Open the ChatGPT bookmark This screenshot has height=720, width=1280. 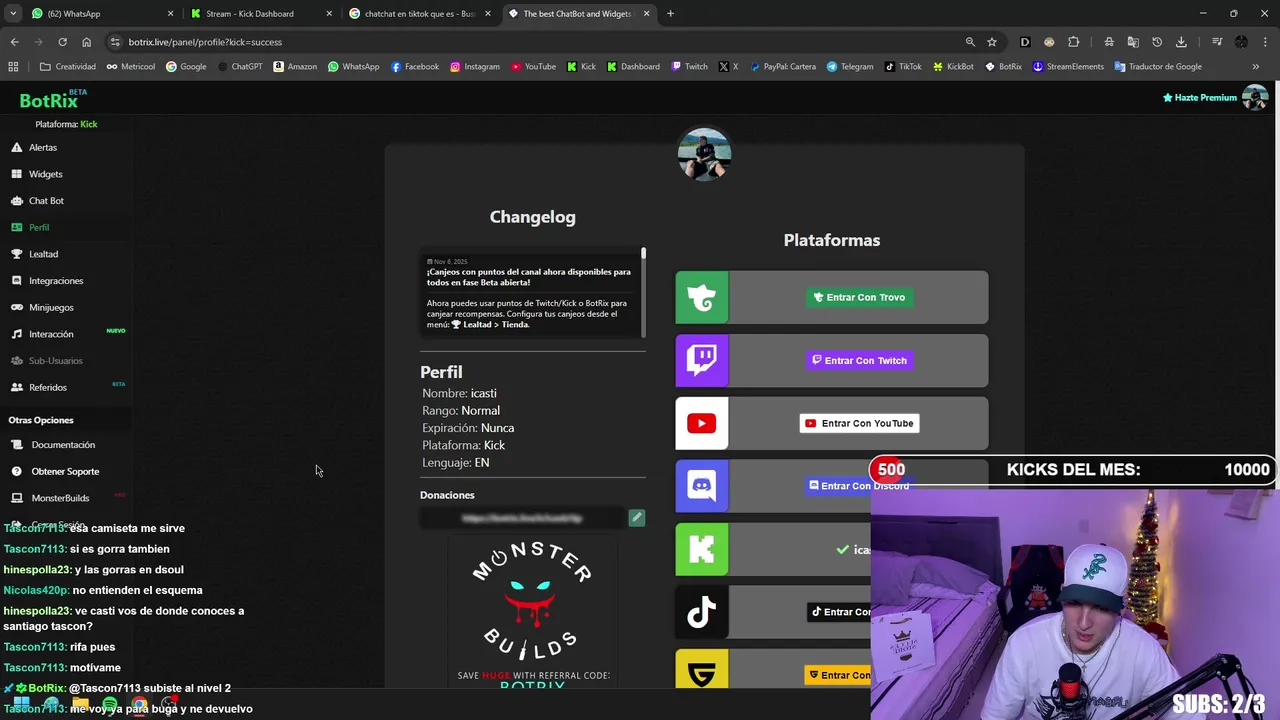(239, 67)
